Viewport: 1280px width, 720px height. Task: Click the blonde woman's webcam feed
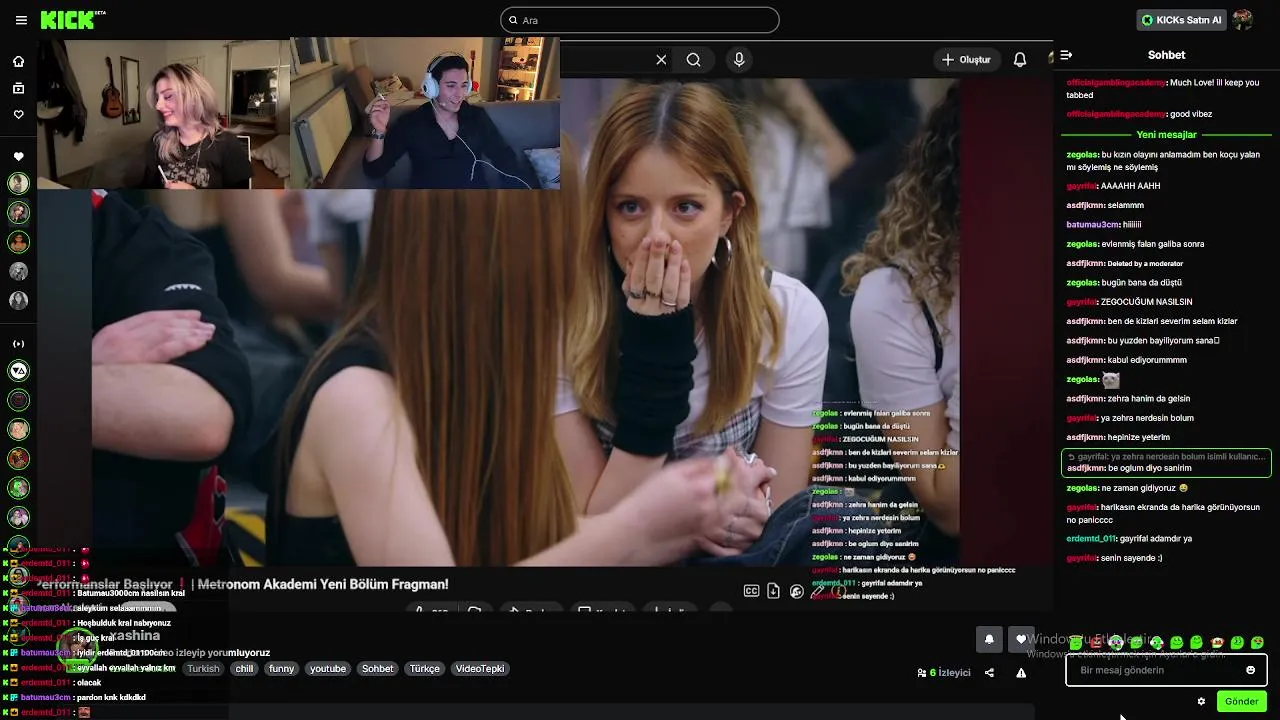(x=163, y=113)
